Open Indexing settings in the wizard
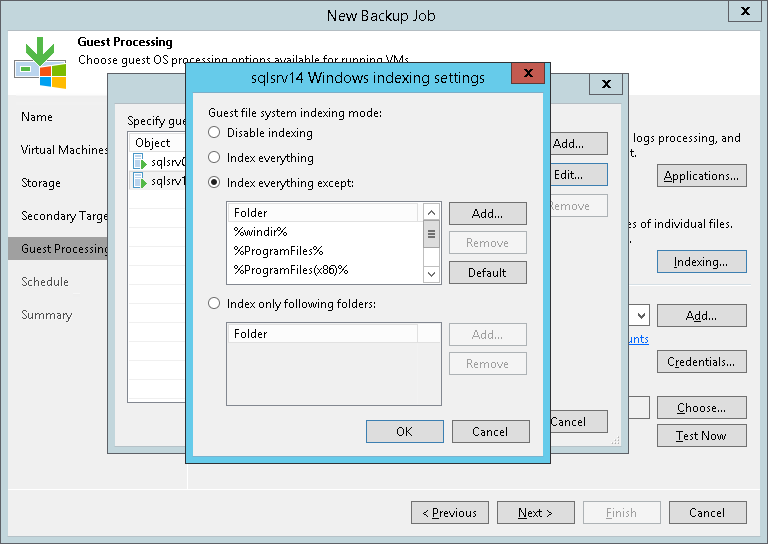 click(702, 261)
